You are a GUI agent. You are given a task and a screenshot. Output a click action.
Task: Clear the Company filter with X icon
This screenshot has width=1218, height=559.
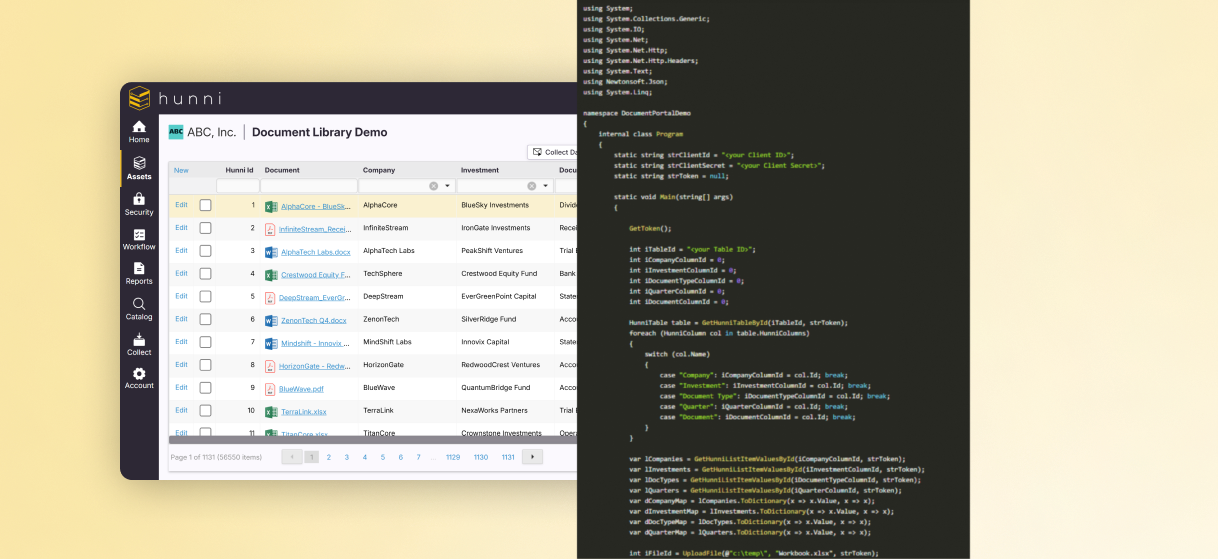tap(434, 186)
